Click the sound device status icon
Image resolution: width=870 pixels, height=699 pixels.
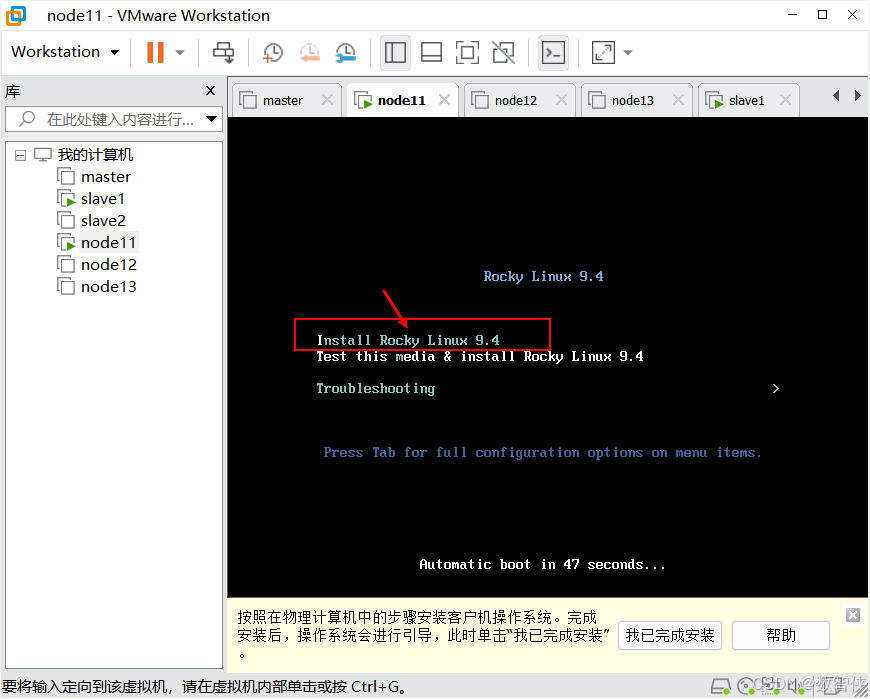(x=797, y=686)
